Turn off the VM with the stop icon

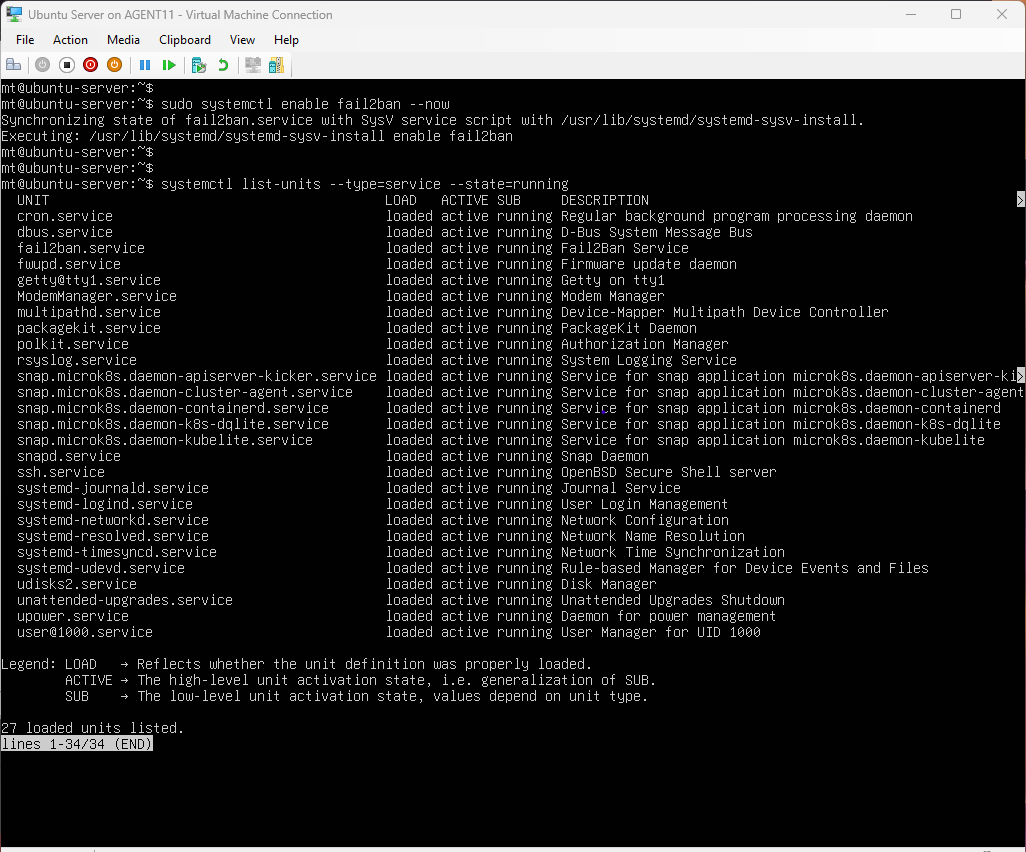coord(66,65)
